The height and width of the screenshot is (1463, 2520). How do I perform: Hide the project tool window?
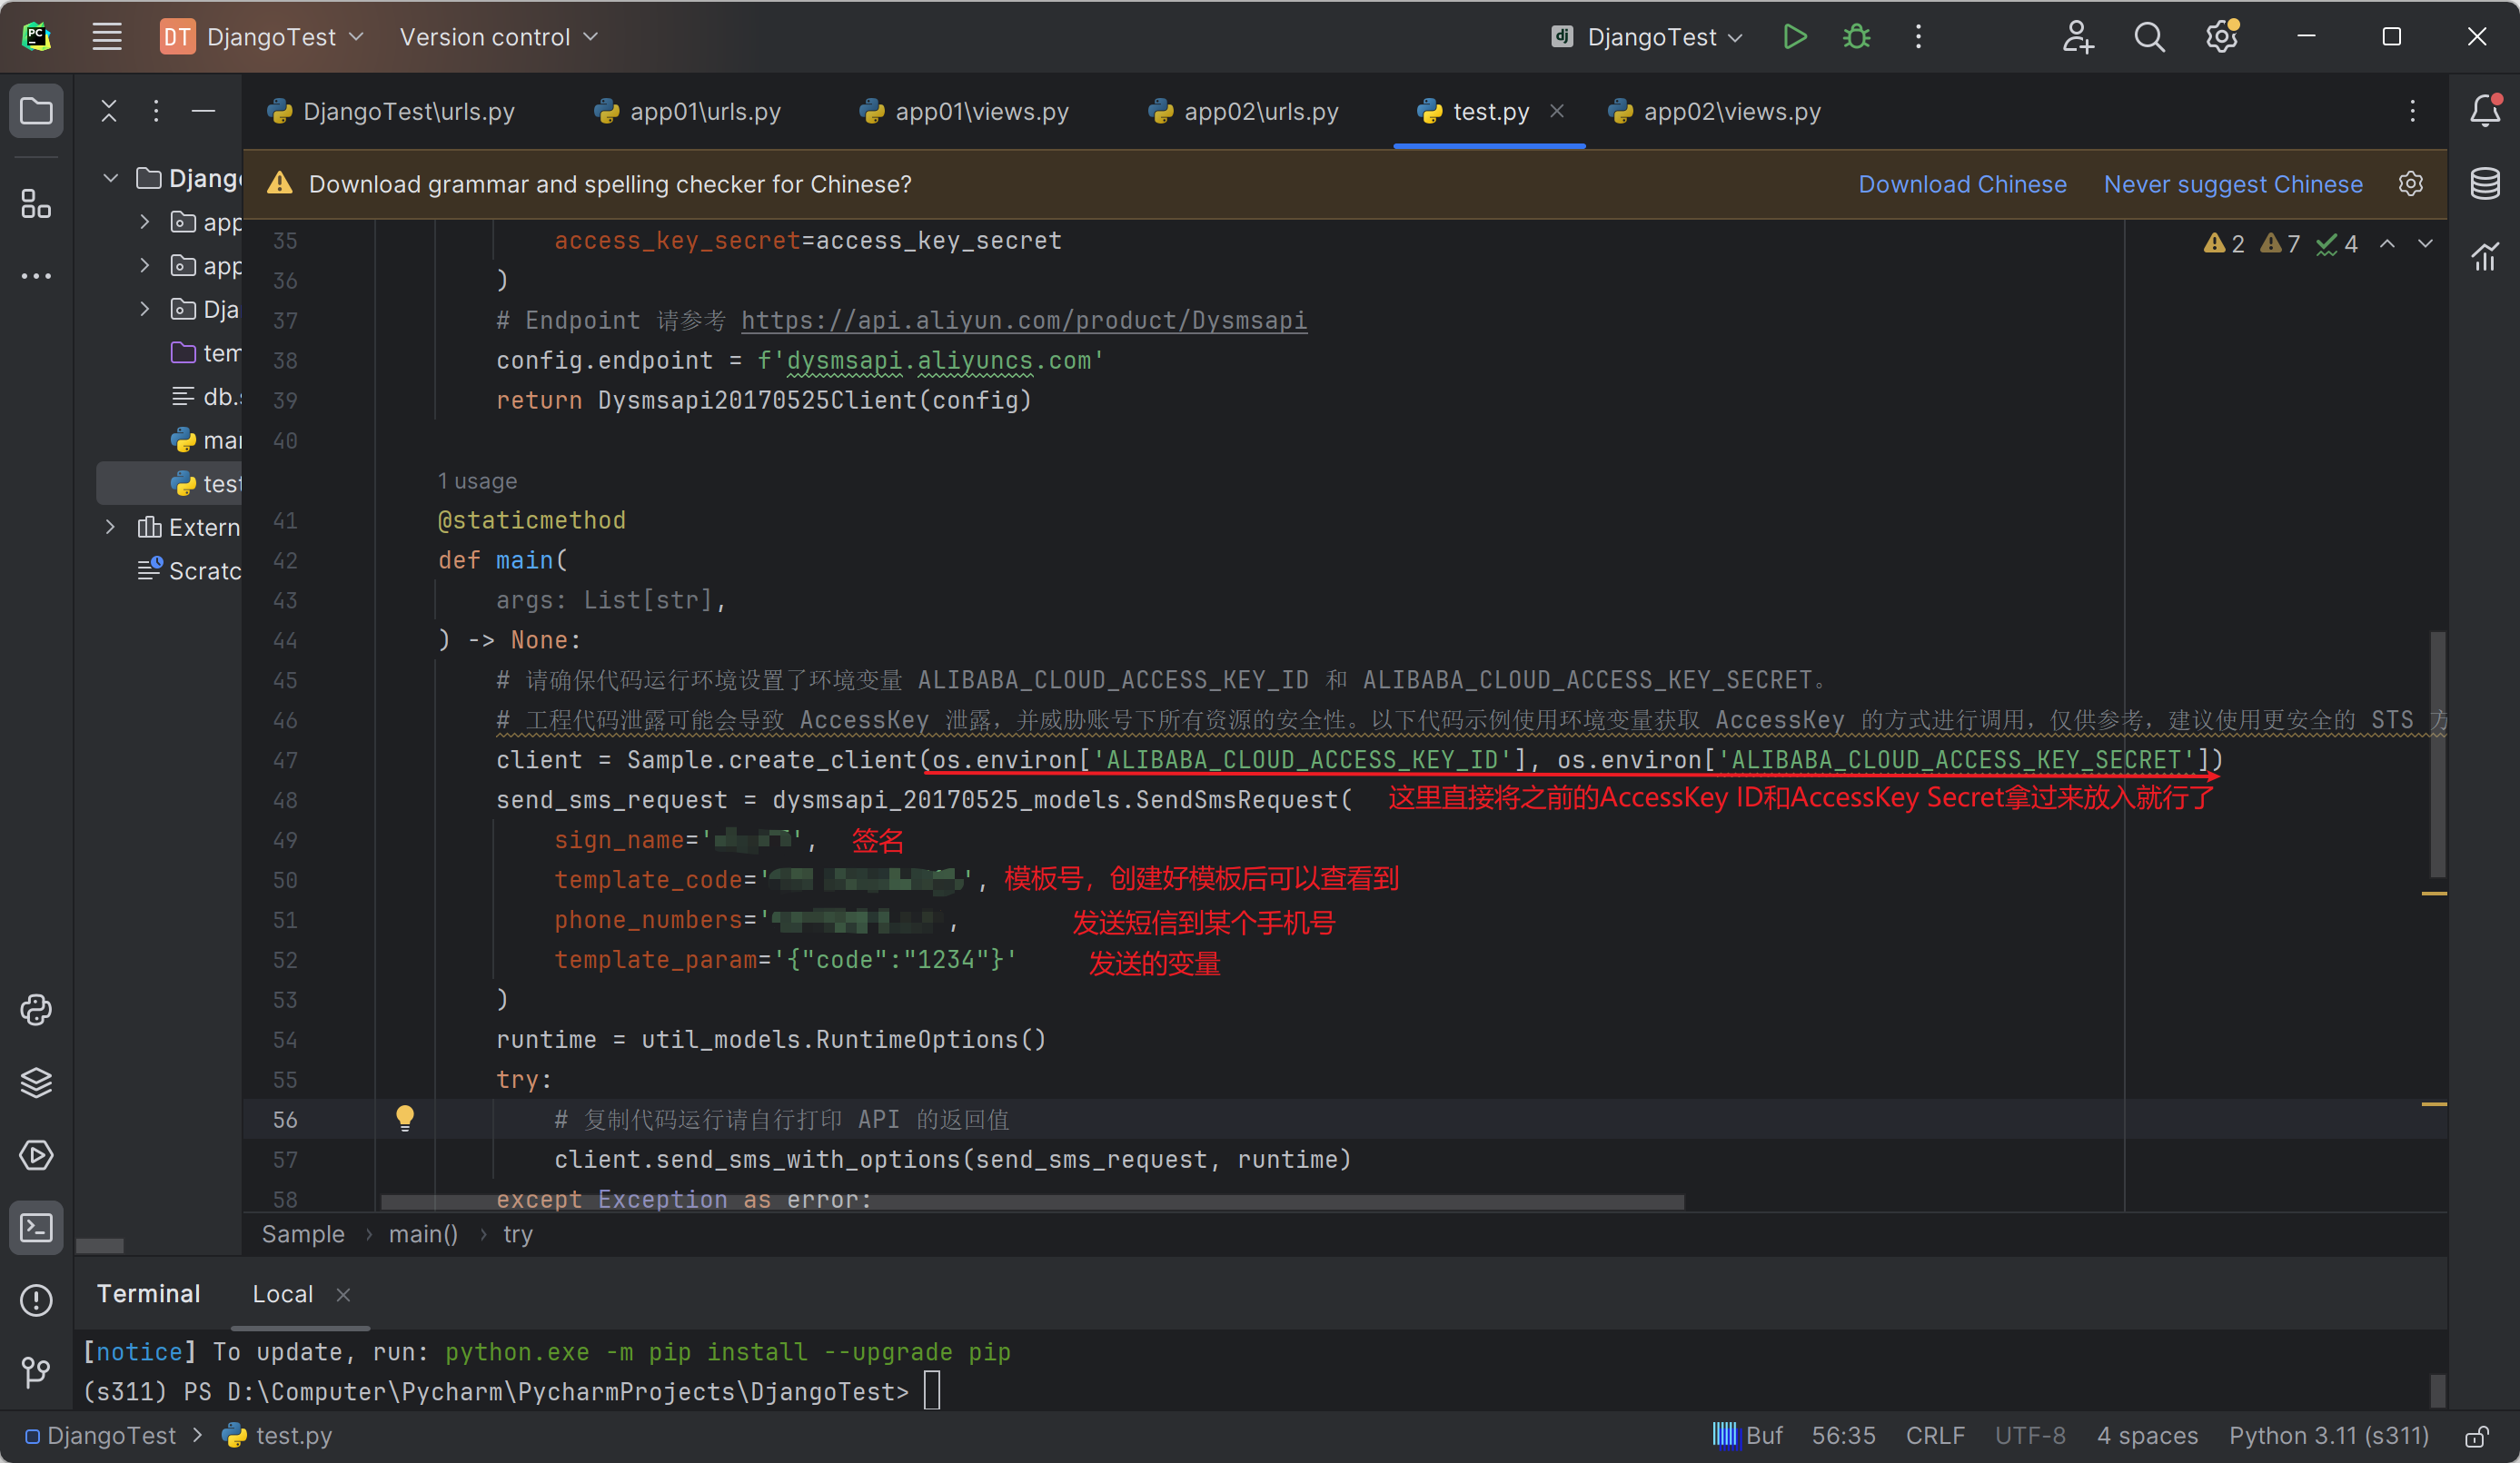point(203,111)
